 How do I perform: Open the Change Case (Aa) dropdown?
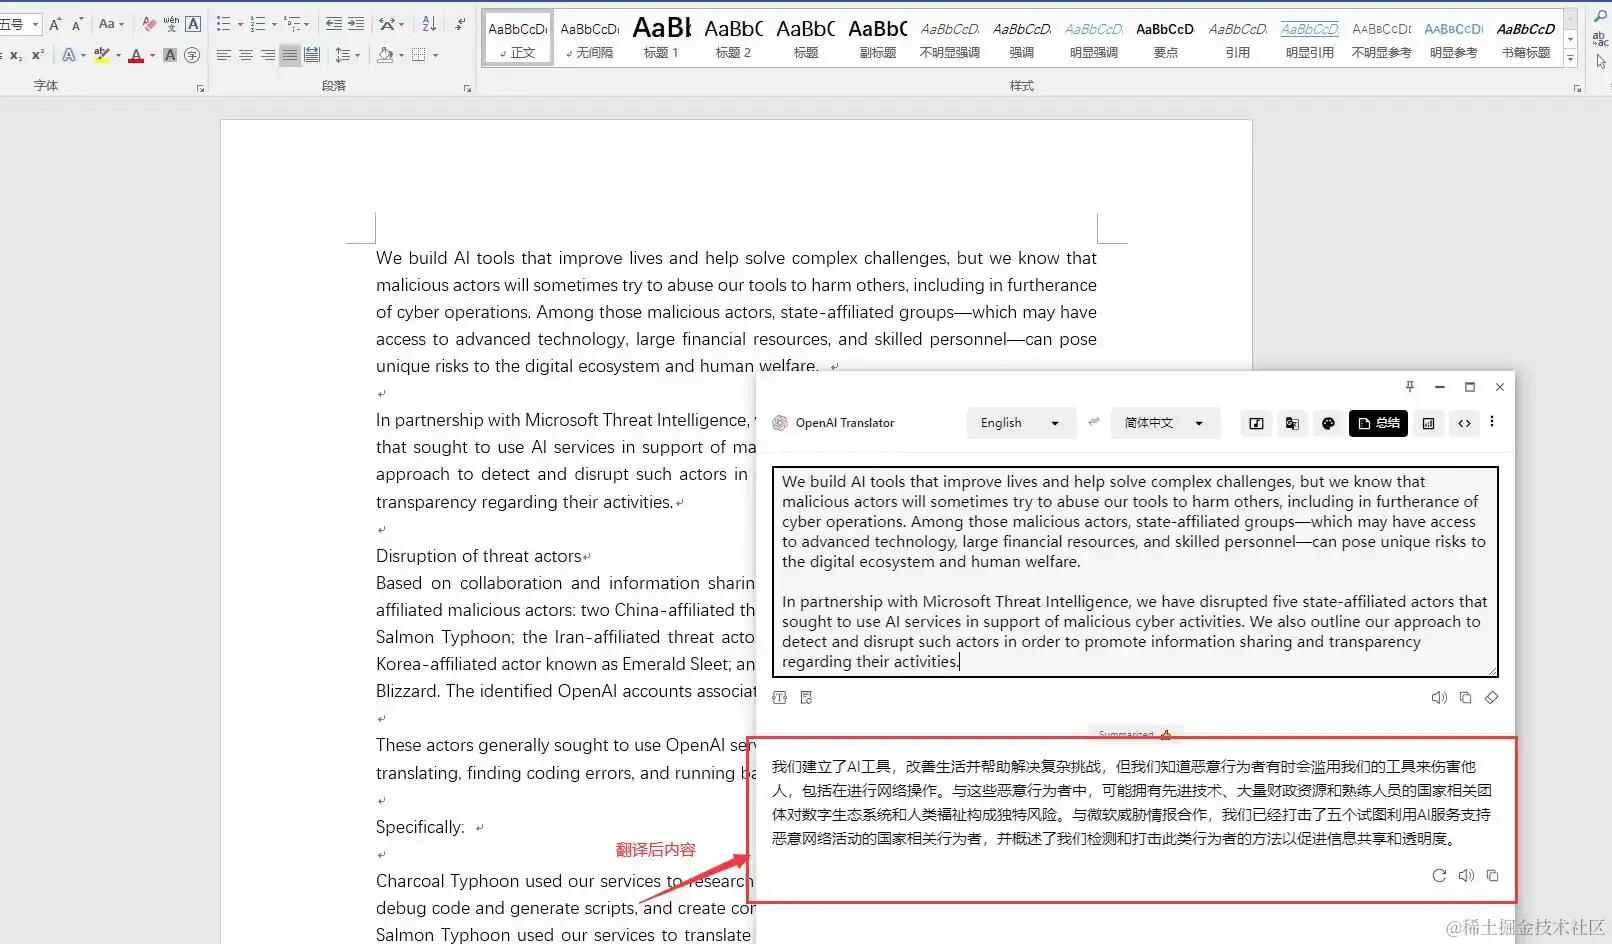[111, 24]
